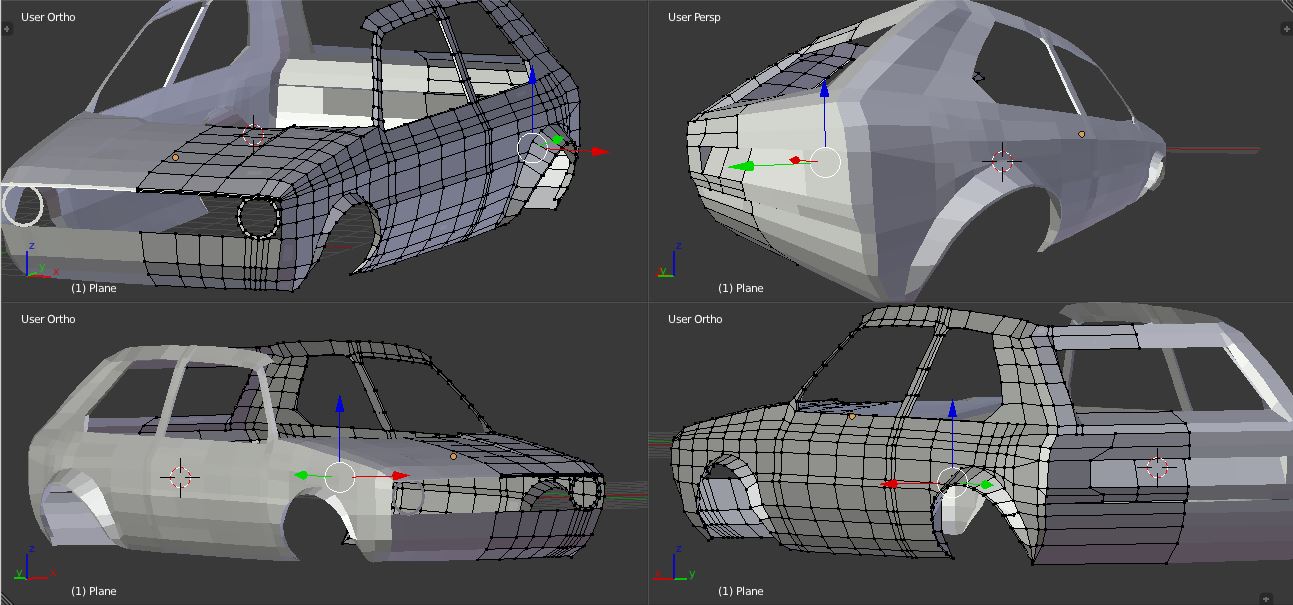Screen dimensions: 1293x605
Task: Grab the area split corner widget at top right
Action: pyautogui.click(x=1286, y=6)
